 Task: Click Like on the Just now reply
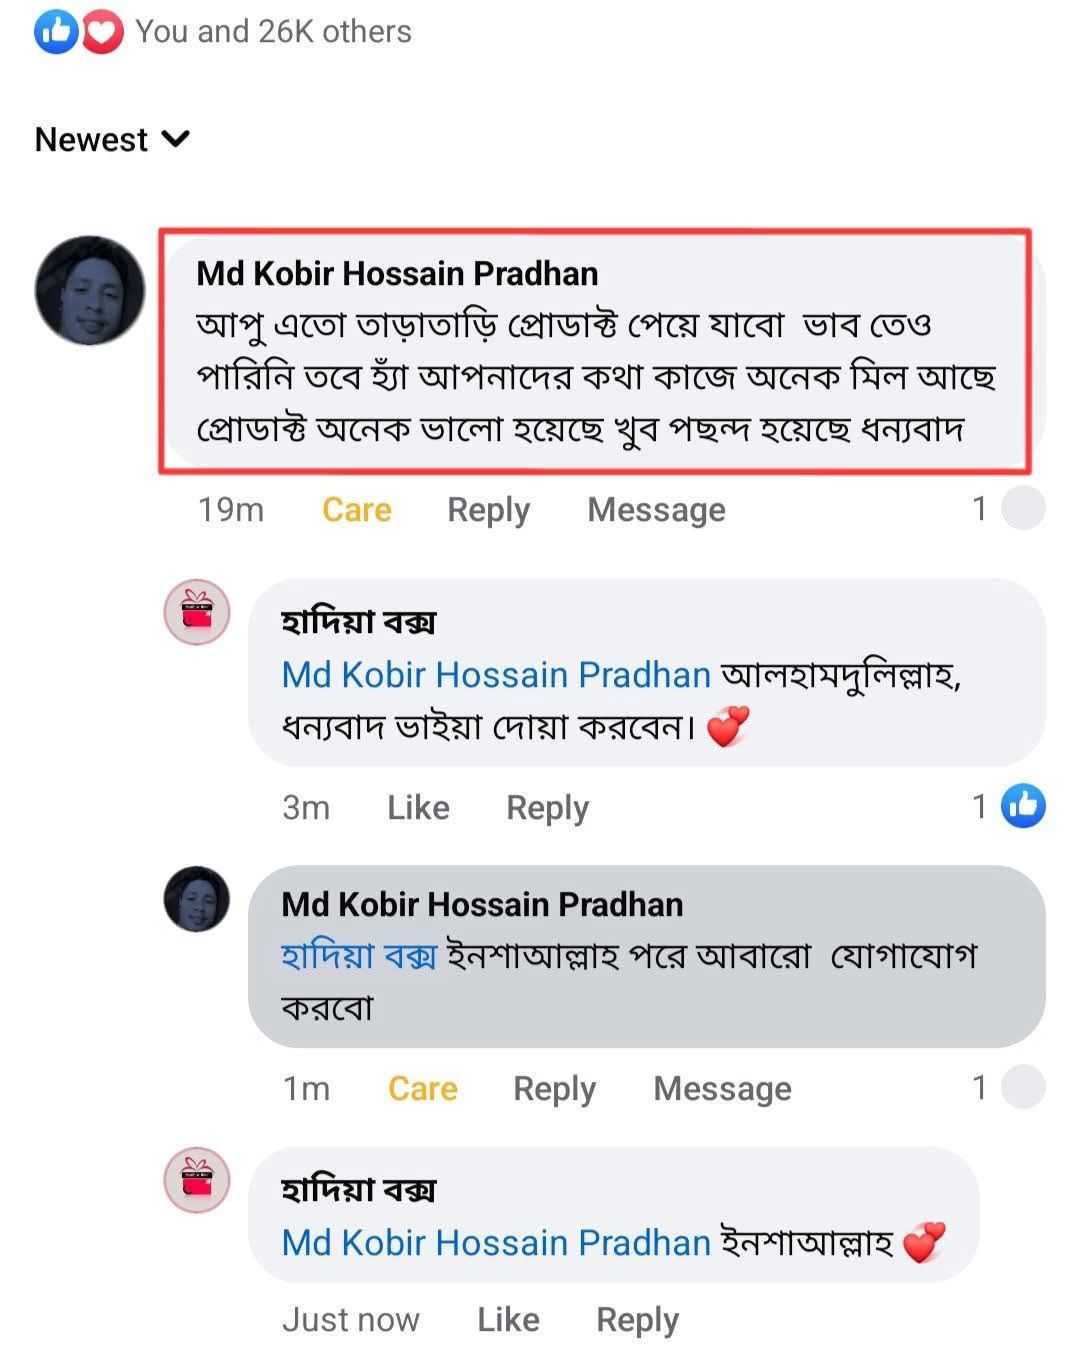tap(507, 1319)
